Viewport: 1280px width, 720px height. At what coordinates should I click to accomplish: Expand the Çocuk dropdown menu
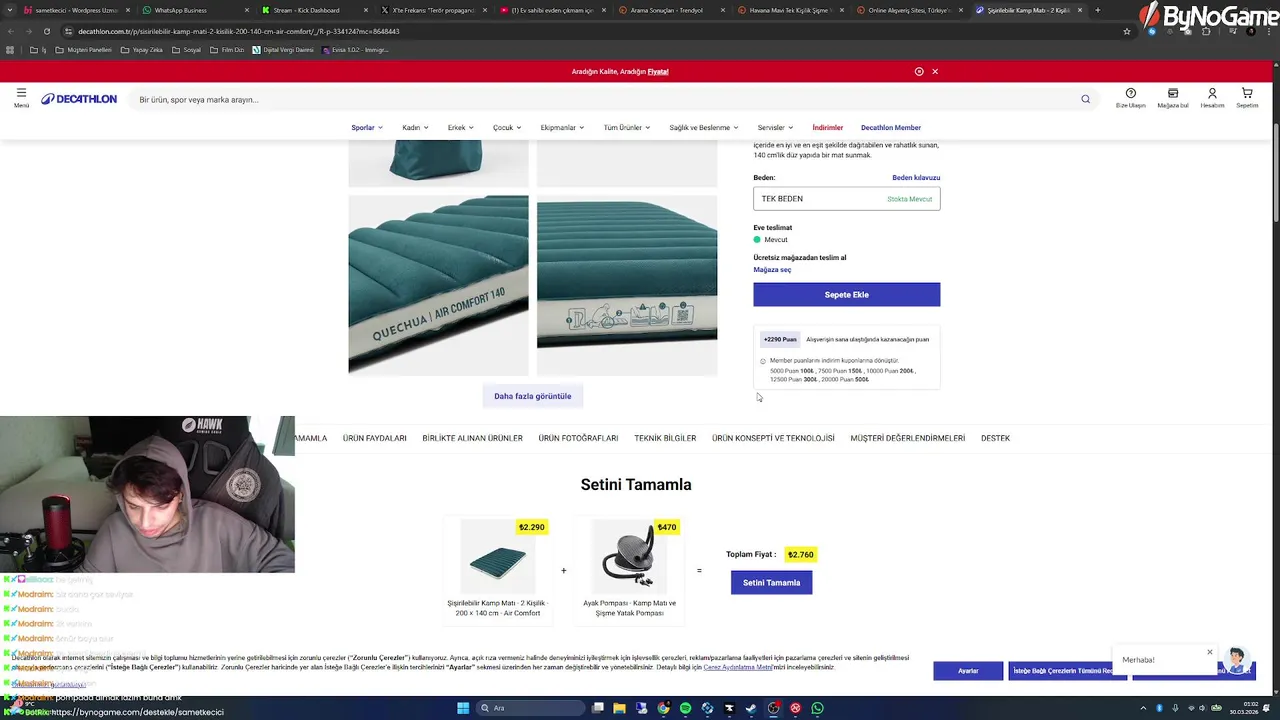[x=507, y=127]
